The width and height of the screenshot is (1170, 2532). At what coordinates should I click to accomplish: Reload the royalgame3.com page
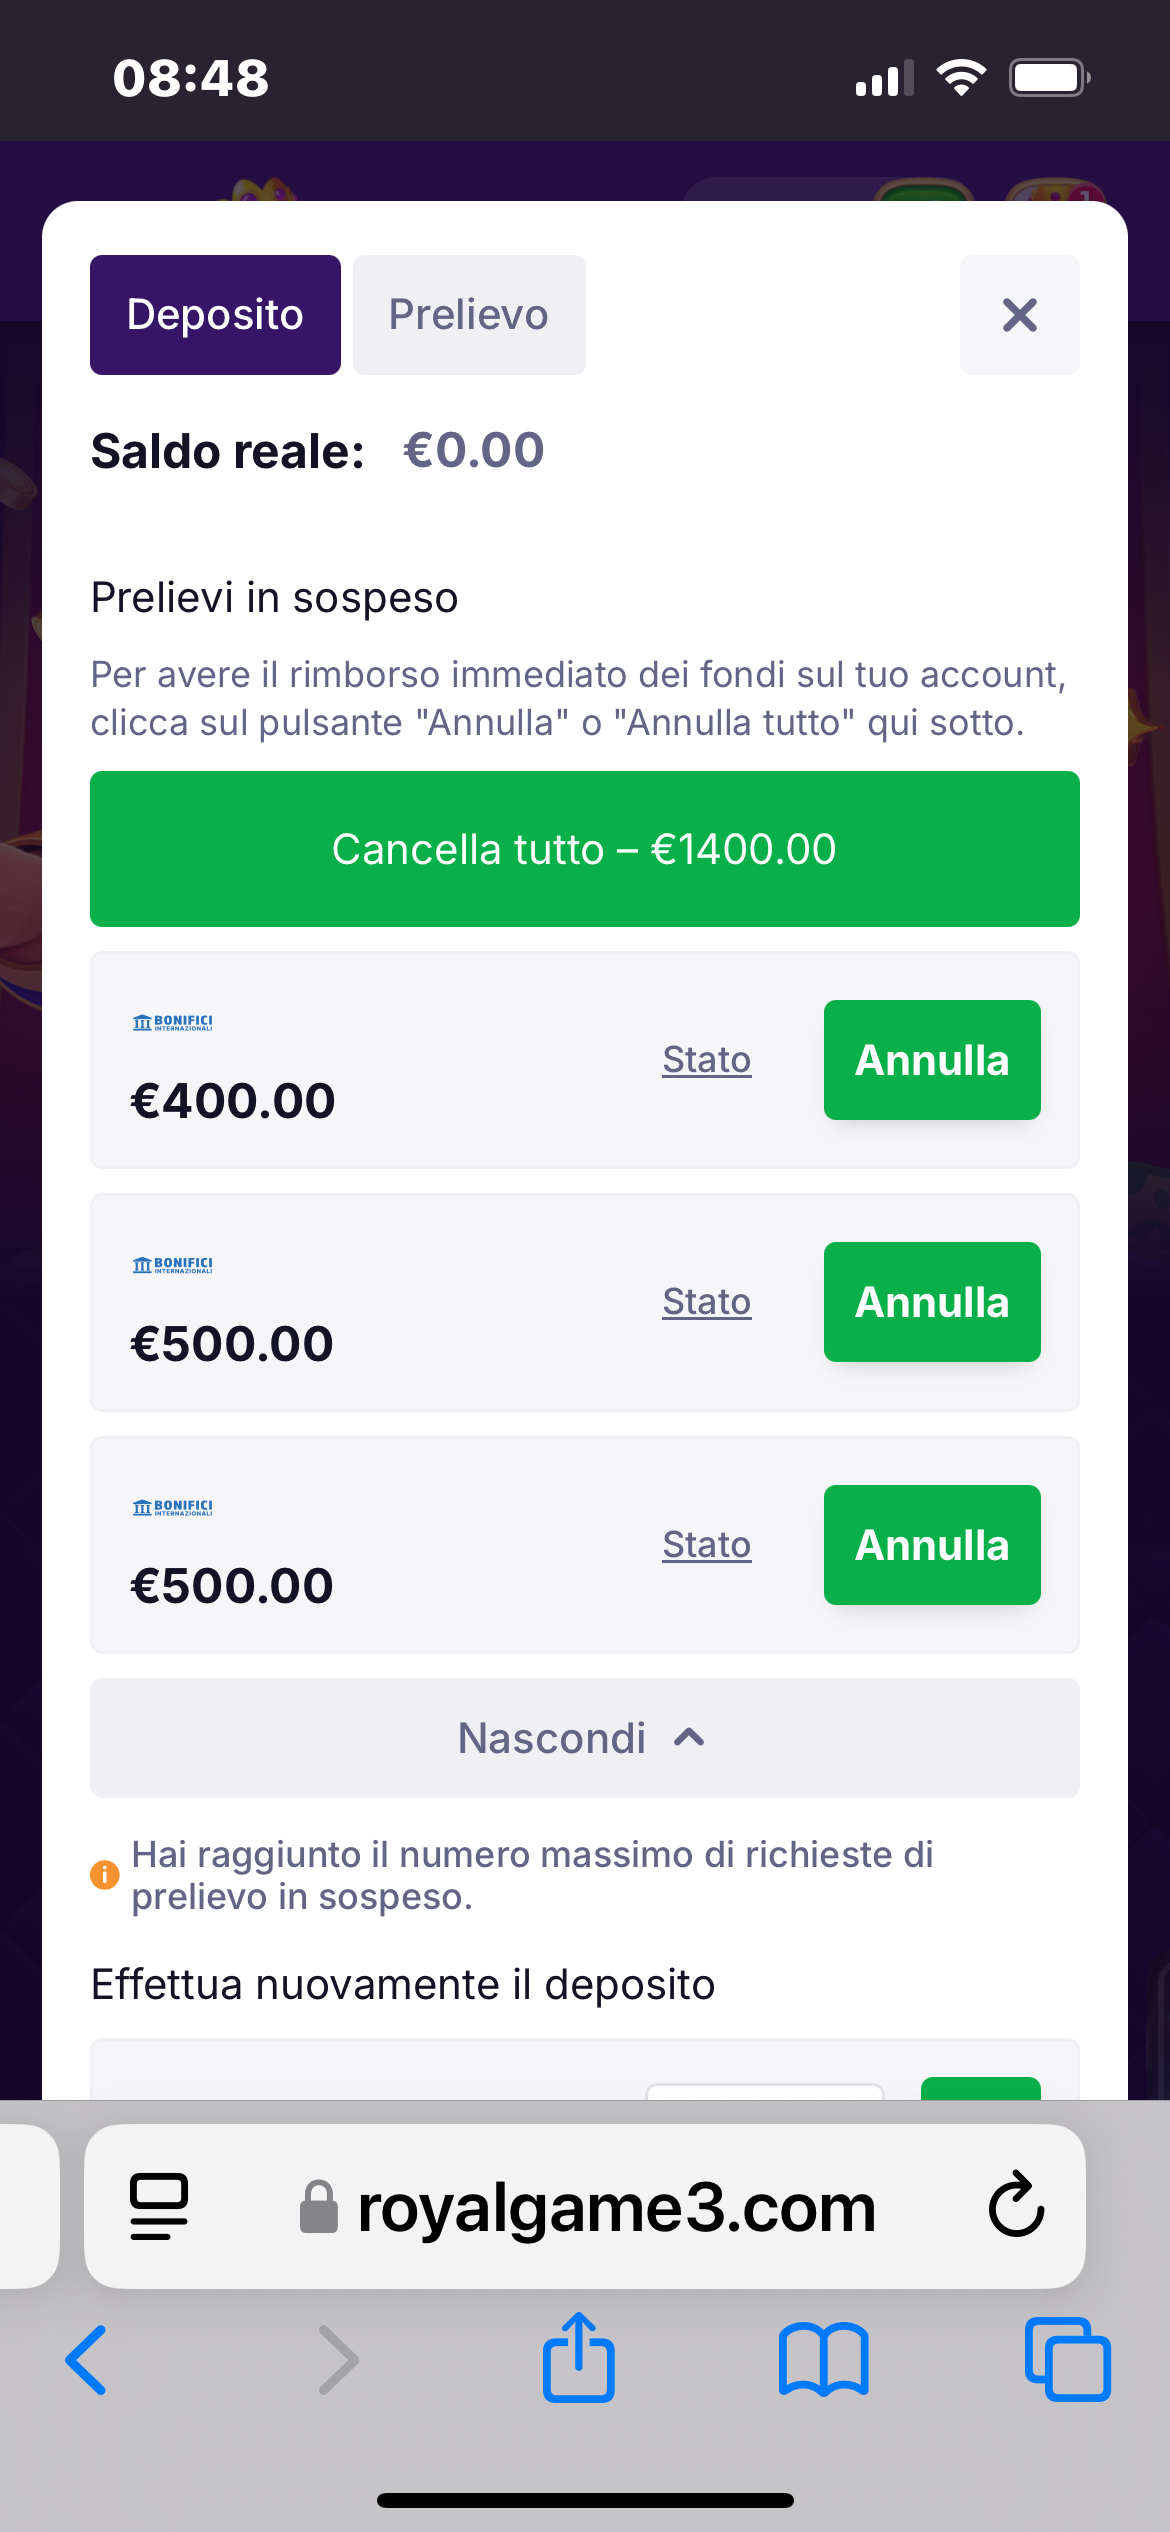(1016, 2206)
